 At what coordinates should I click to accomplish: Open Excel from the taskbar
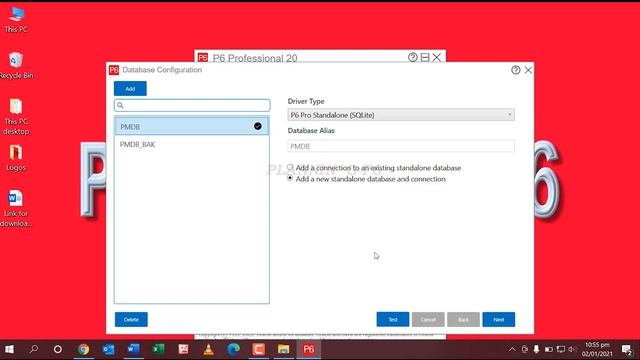158,349
